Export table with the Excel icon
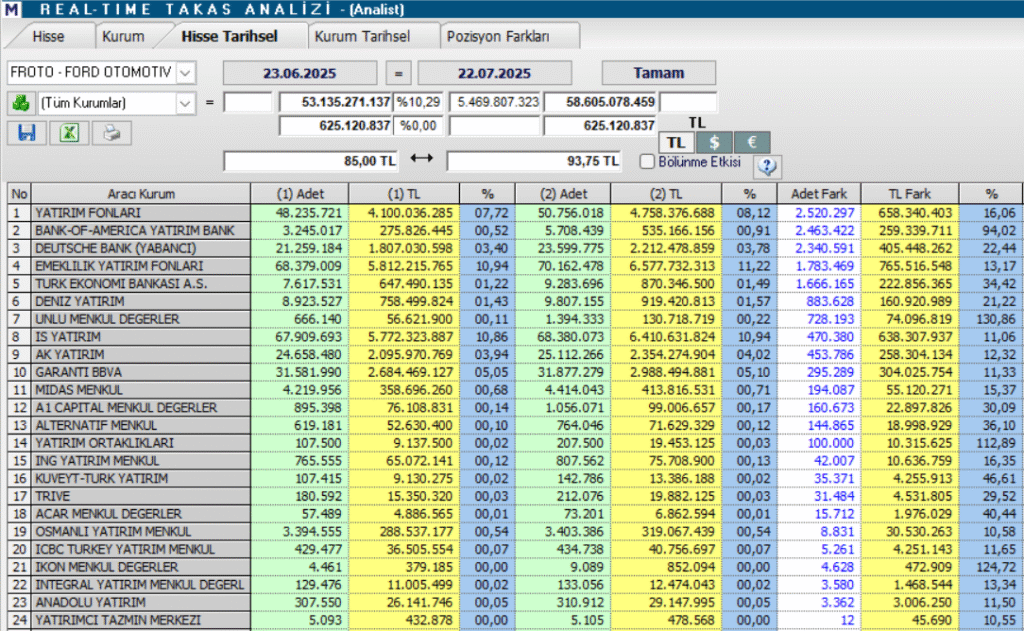 click(x=69, y=133)
